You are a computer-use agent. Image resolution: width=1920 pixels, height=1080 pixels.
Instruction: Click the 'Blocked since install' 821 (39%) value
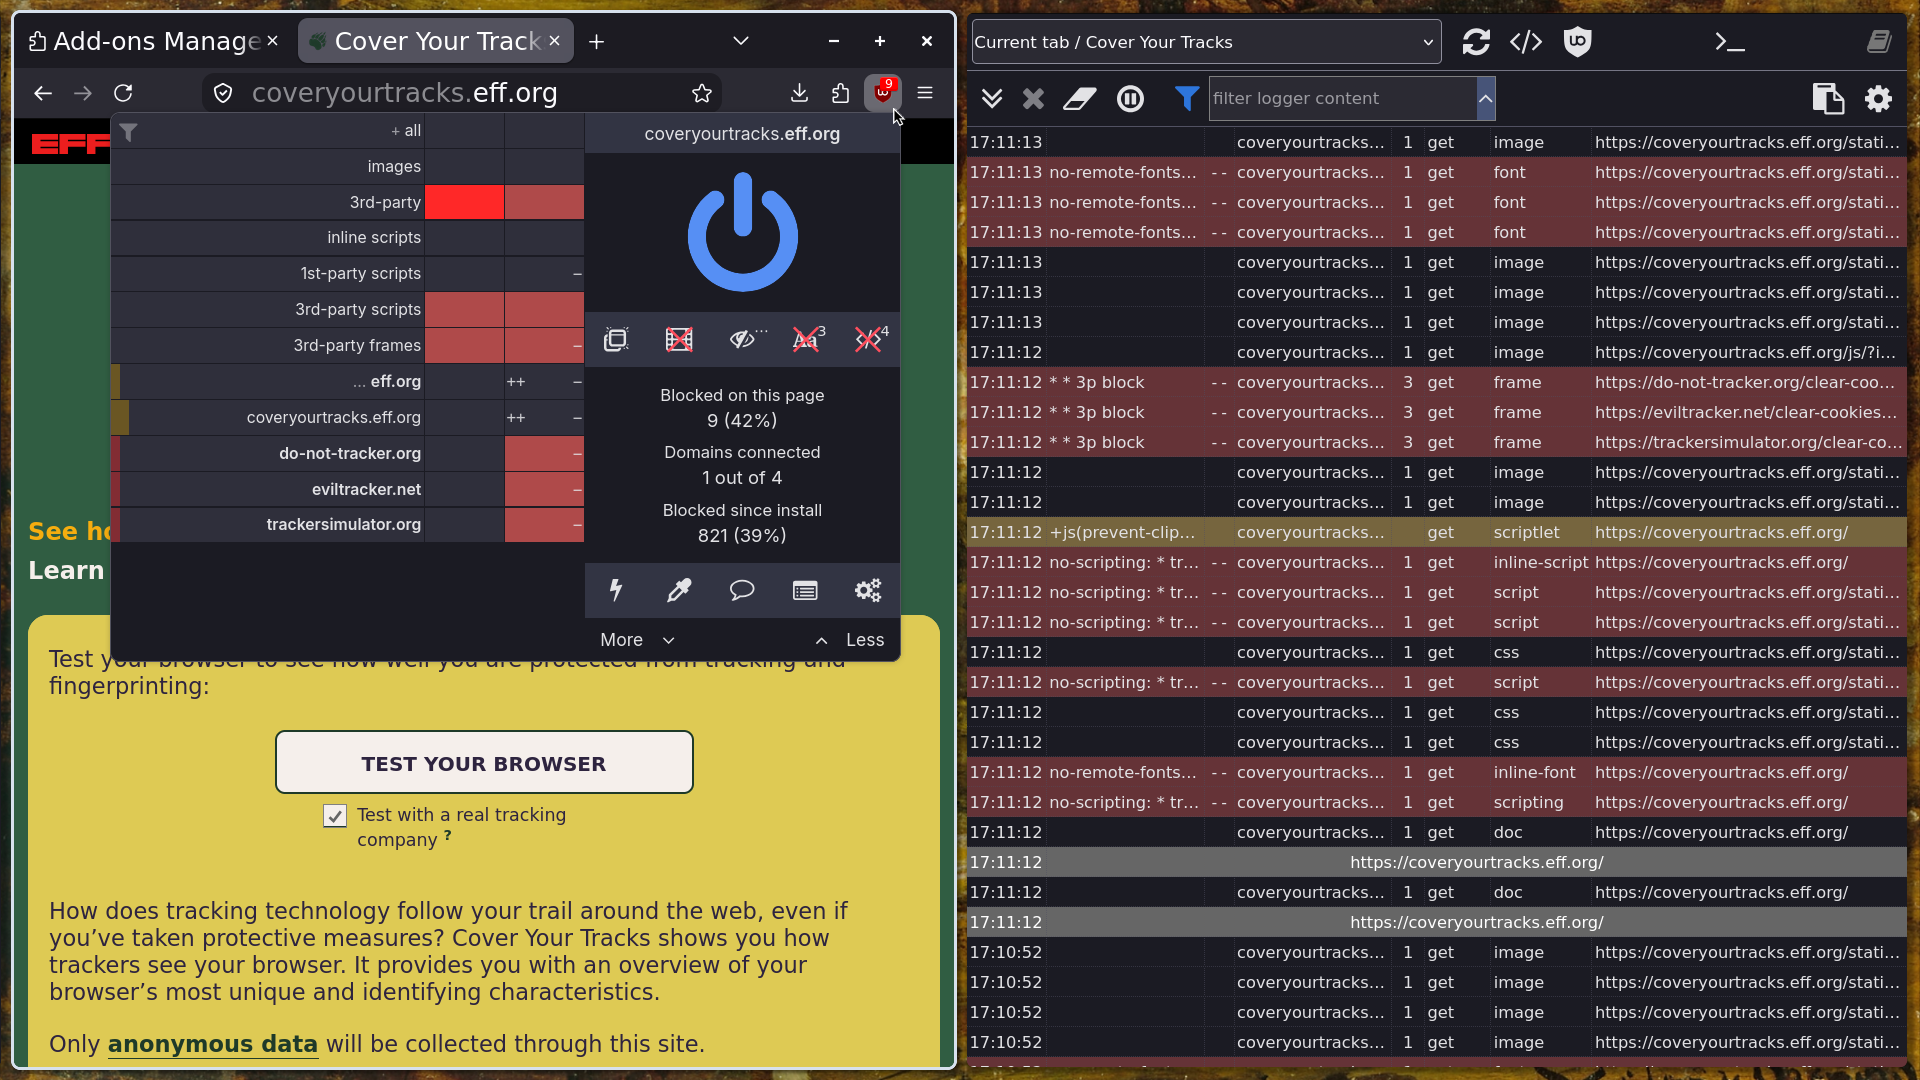coord(742,536)
